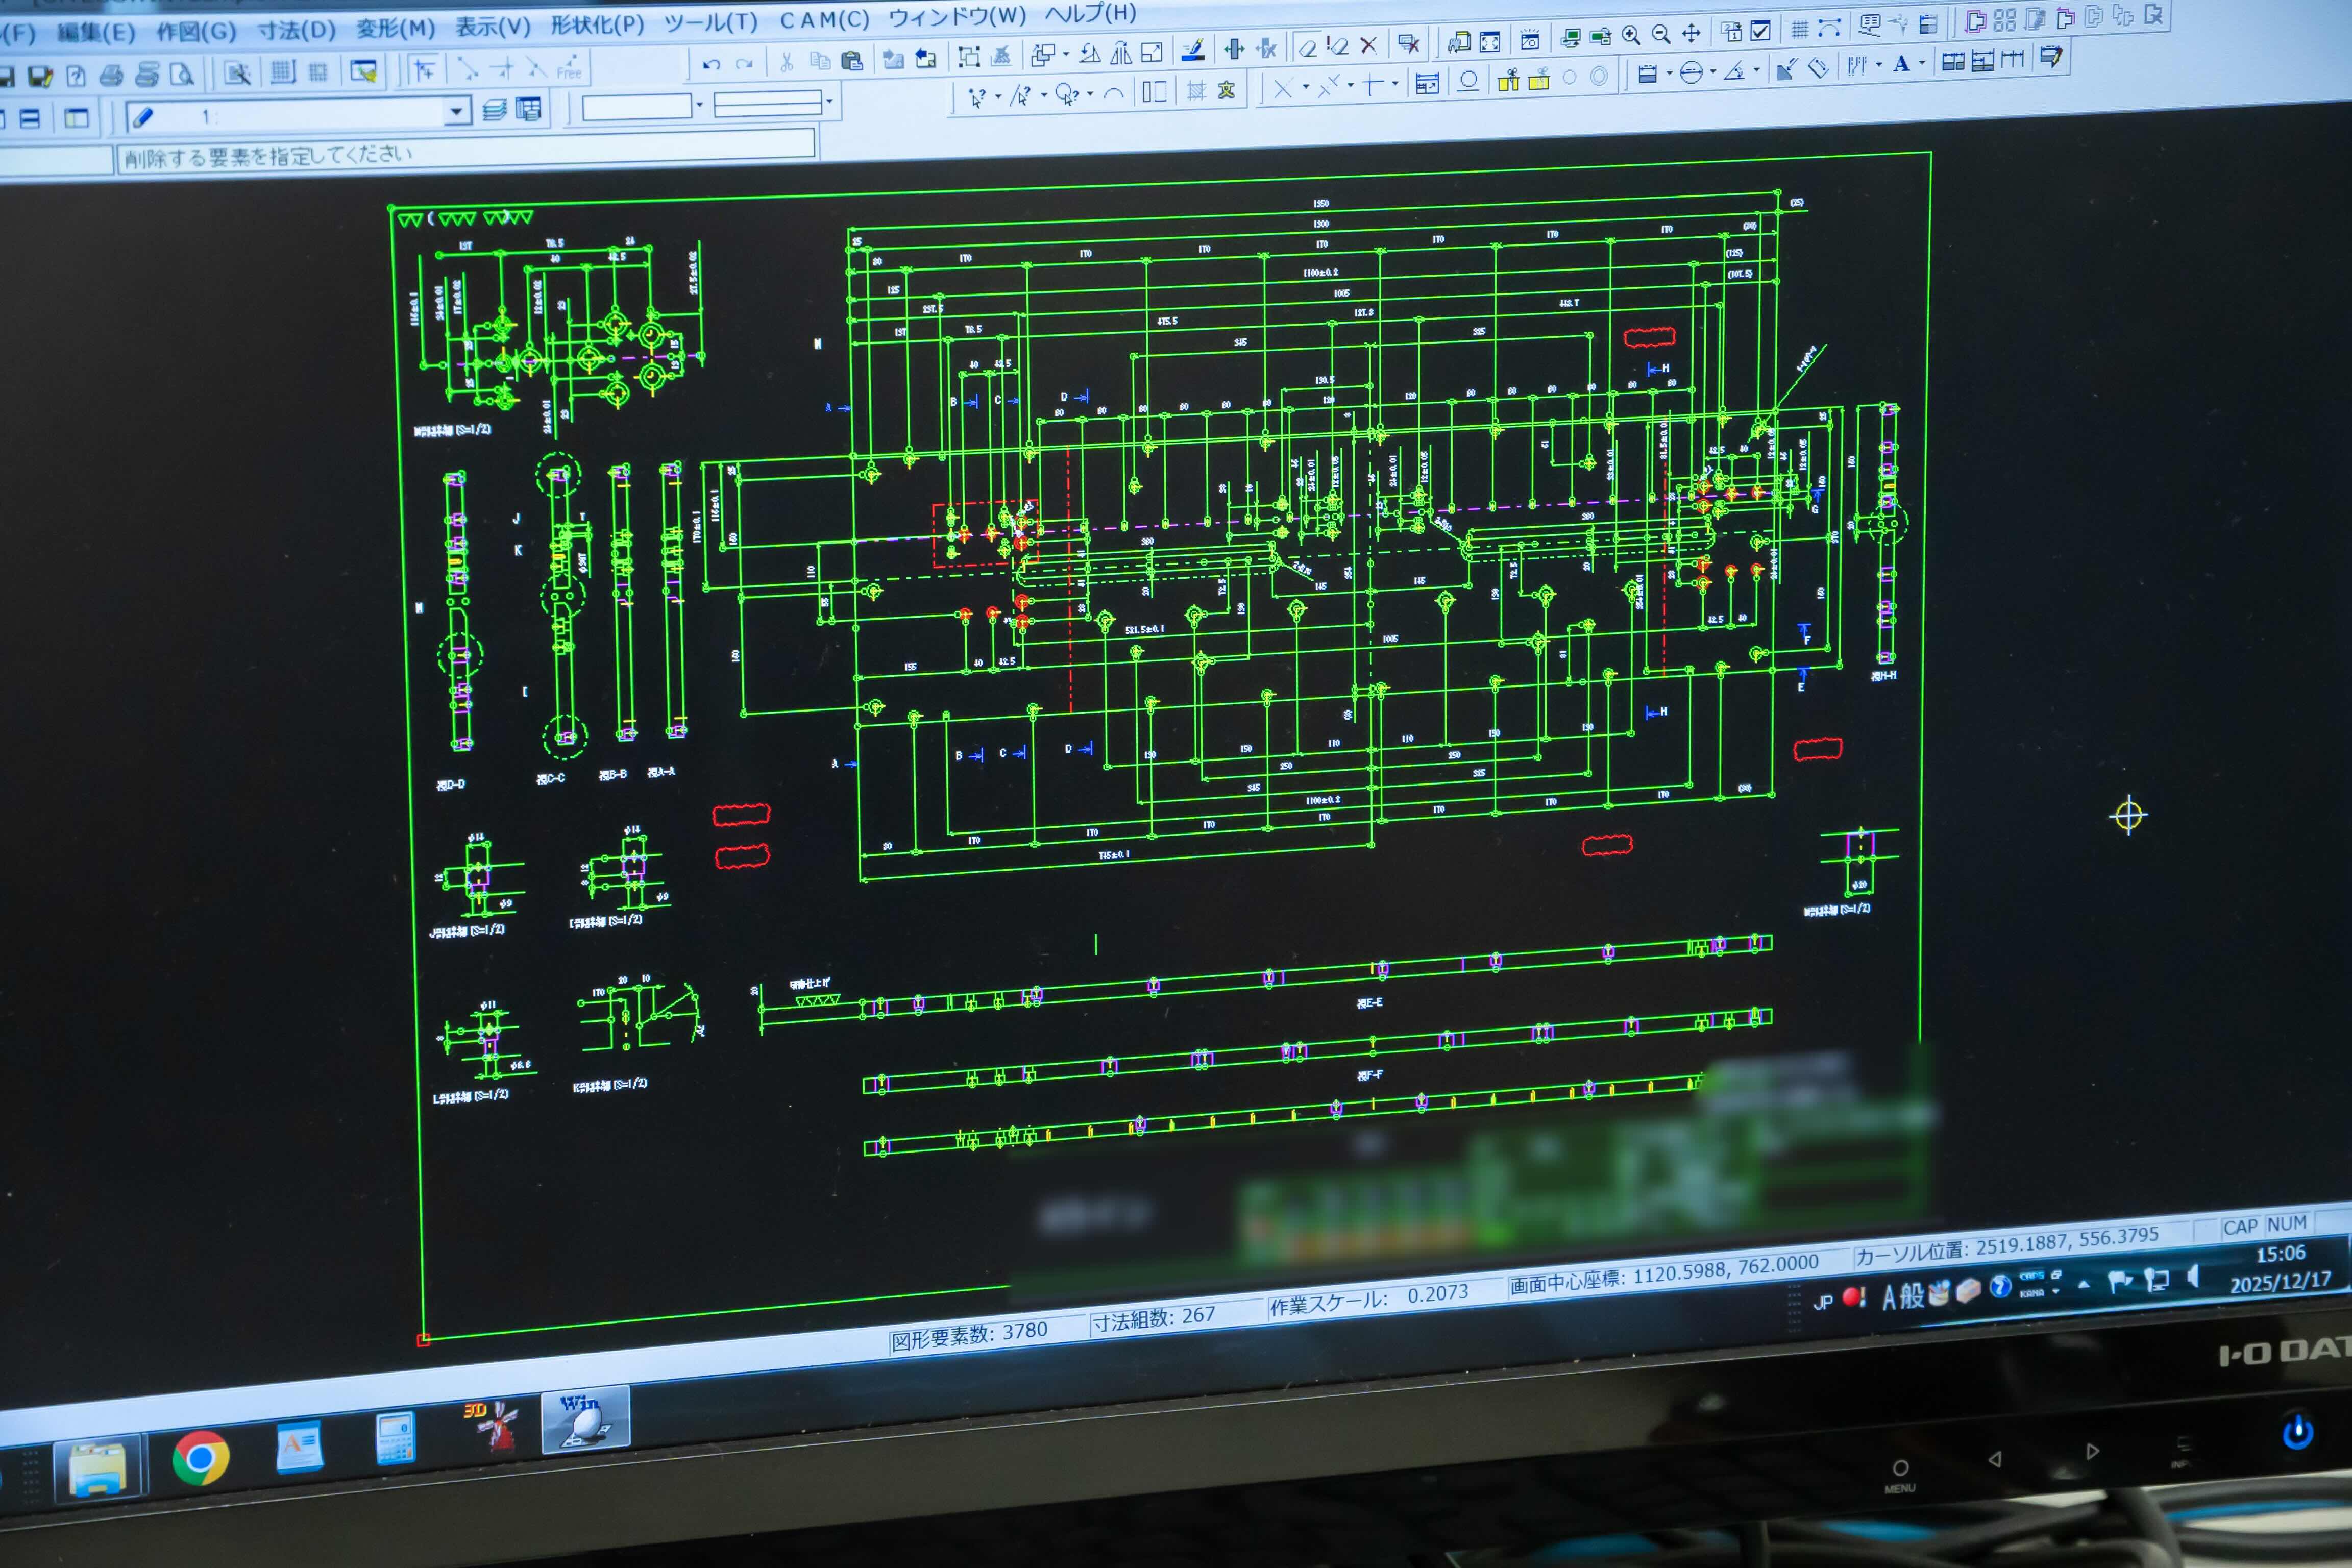This screenshot has width=2352, height=1568.
Task: Open Chrome from the taskbar
Action: 200,1458
